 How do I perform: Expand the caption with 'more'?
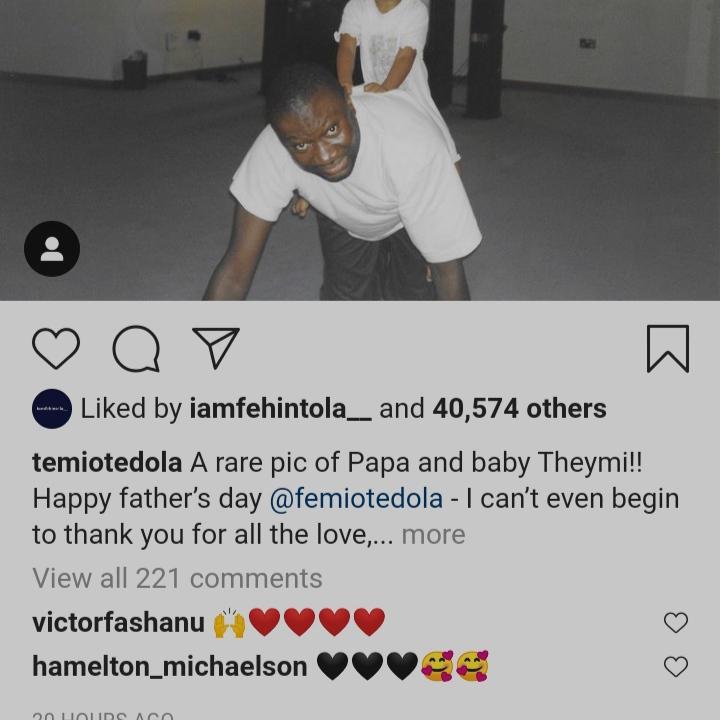click(x=433, y=535)
